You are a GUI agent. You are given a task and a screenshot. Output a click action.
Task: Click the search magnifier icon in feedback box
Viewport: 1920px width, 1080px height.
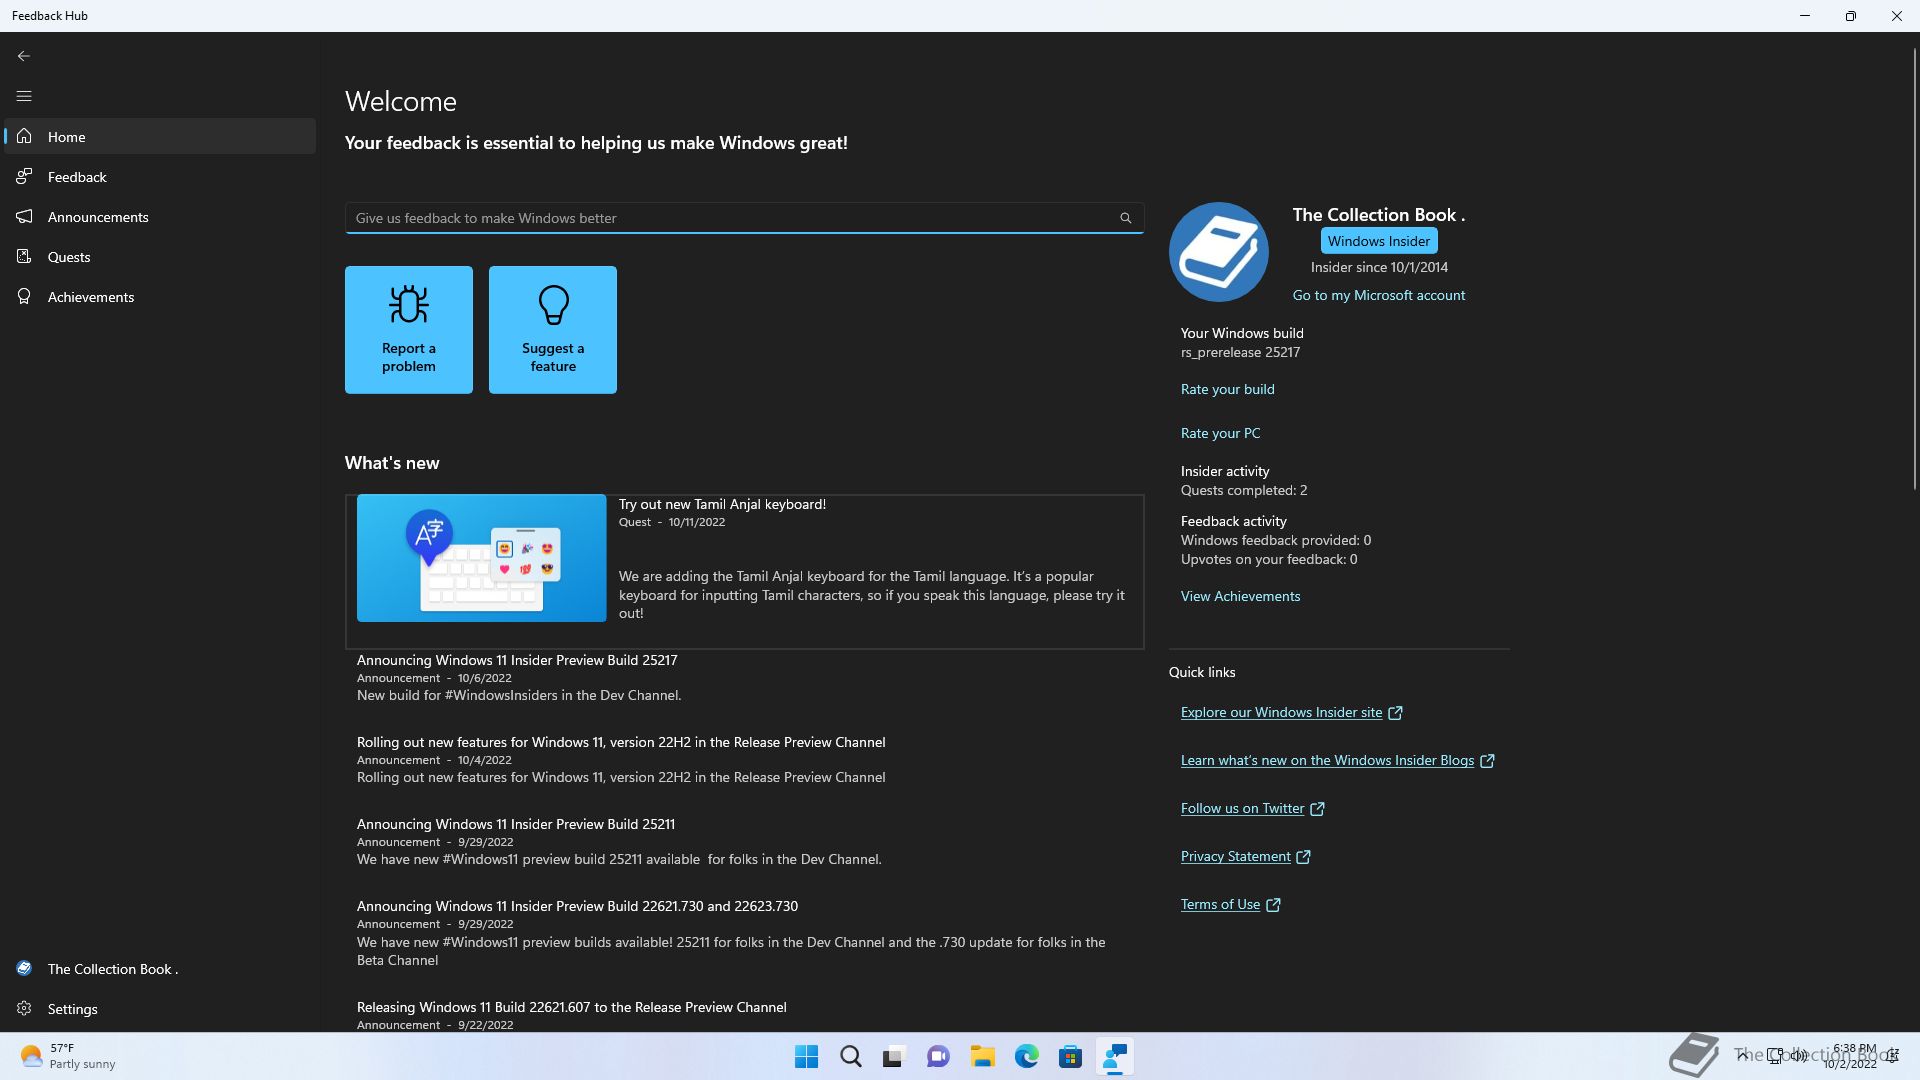click(x=1125, y=218)
